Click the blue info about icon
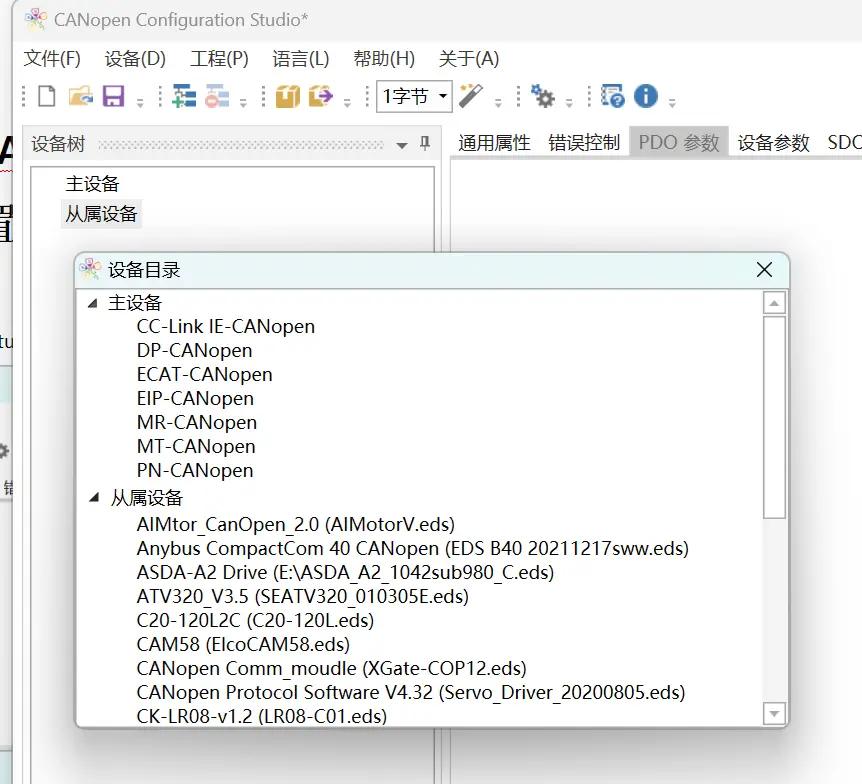The height and width of the screenshot is (784, 862). point(645,96)
